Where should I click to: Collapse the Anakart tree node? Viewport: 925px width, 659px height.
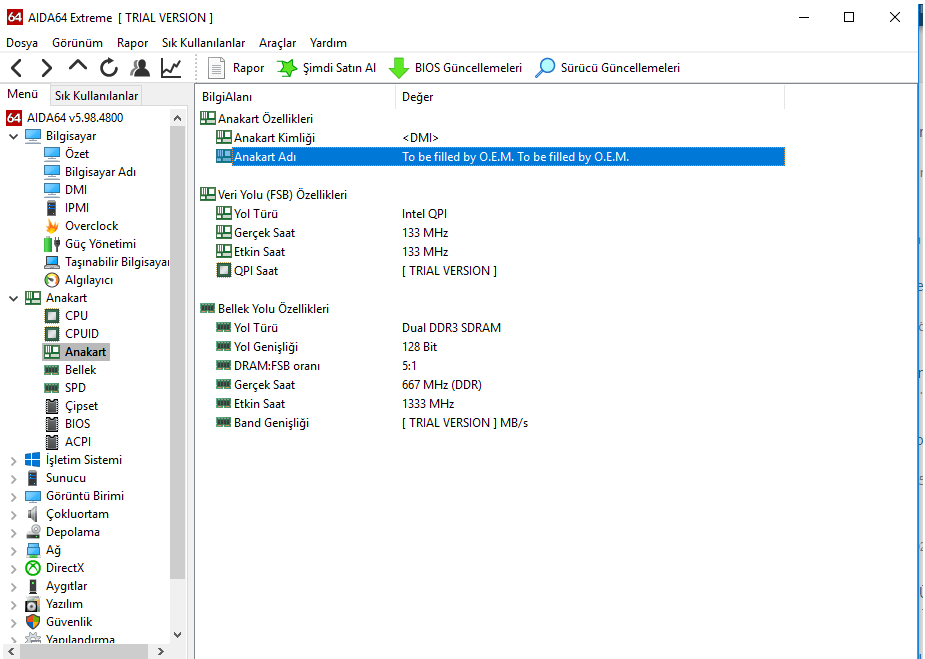point(14,299)
